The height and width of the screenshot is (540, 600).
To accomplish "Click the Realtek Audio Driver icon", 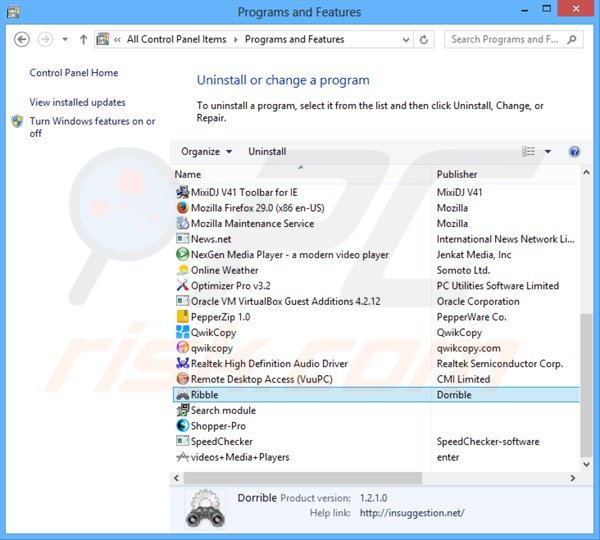I will click(183, 363).
